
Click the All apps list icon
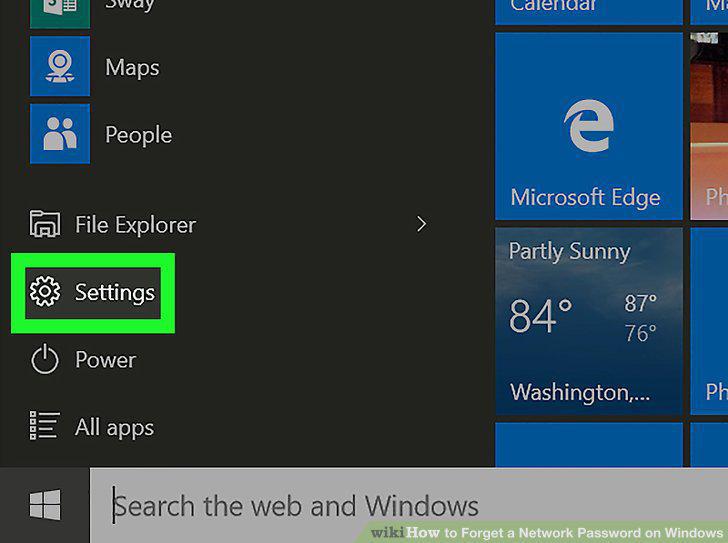[45, 426]
